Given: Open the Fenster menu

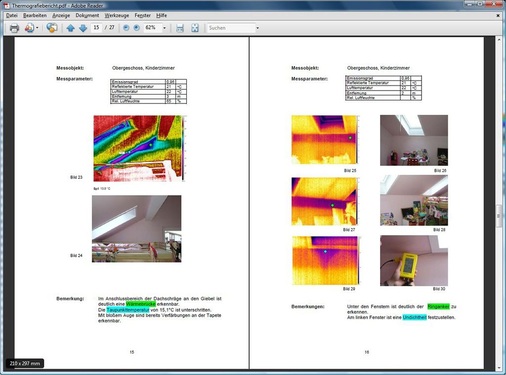Looking at the screenshot, I should pyautogui.click(x=143, y=15).
